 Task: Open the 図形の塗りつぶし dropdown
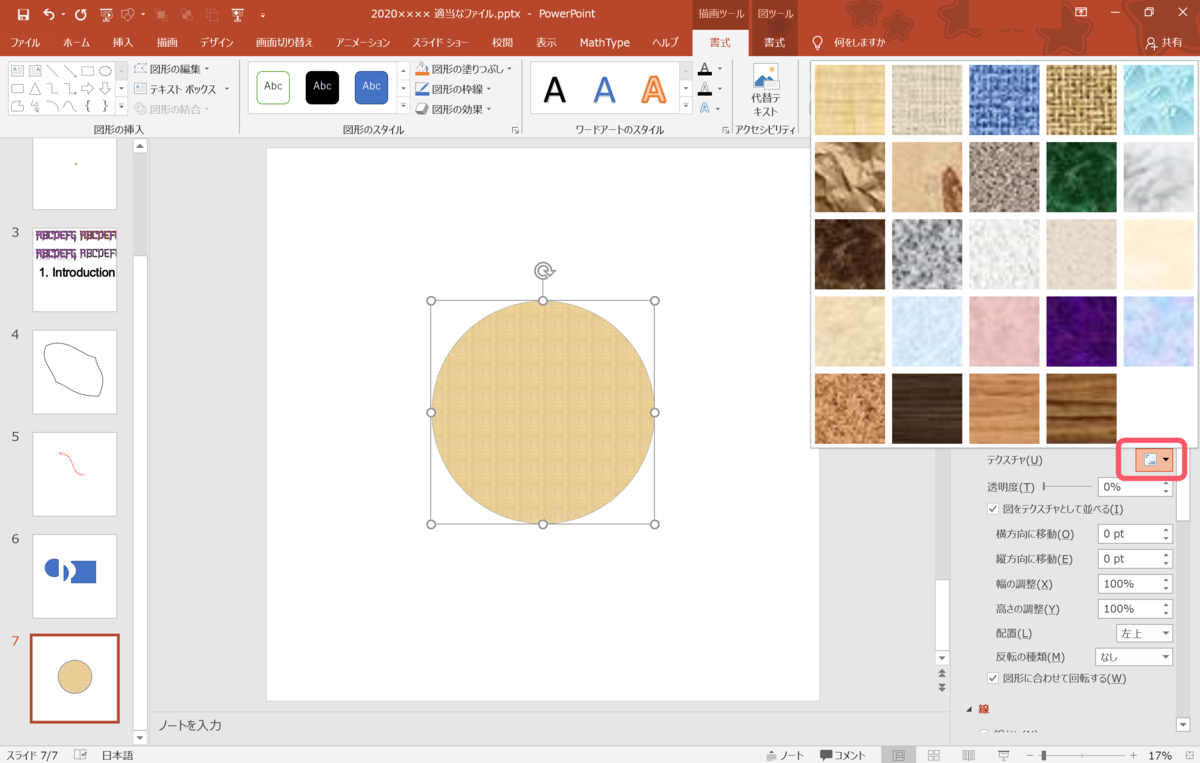(463, 69)
